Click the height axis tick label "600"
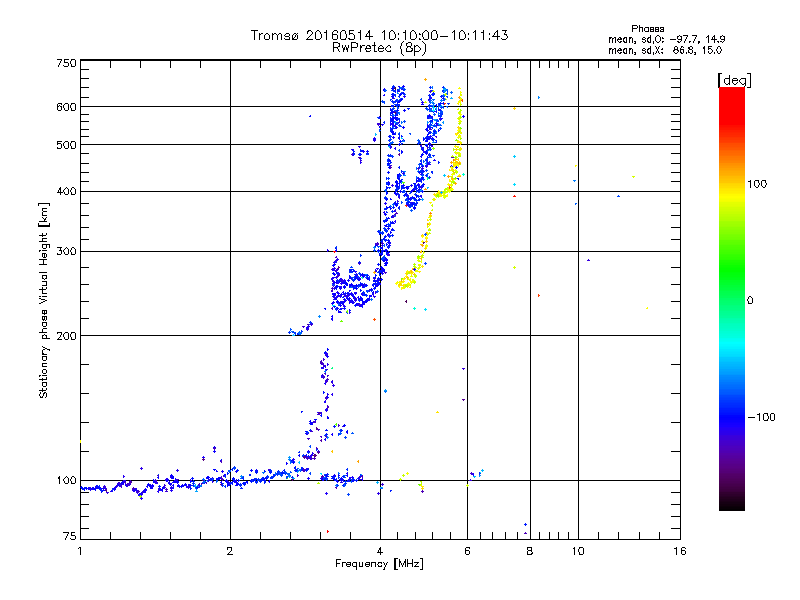This screenshot has width=800, height=600. [x=66, y=107]
